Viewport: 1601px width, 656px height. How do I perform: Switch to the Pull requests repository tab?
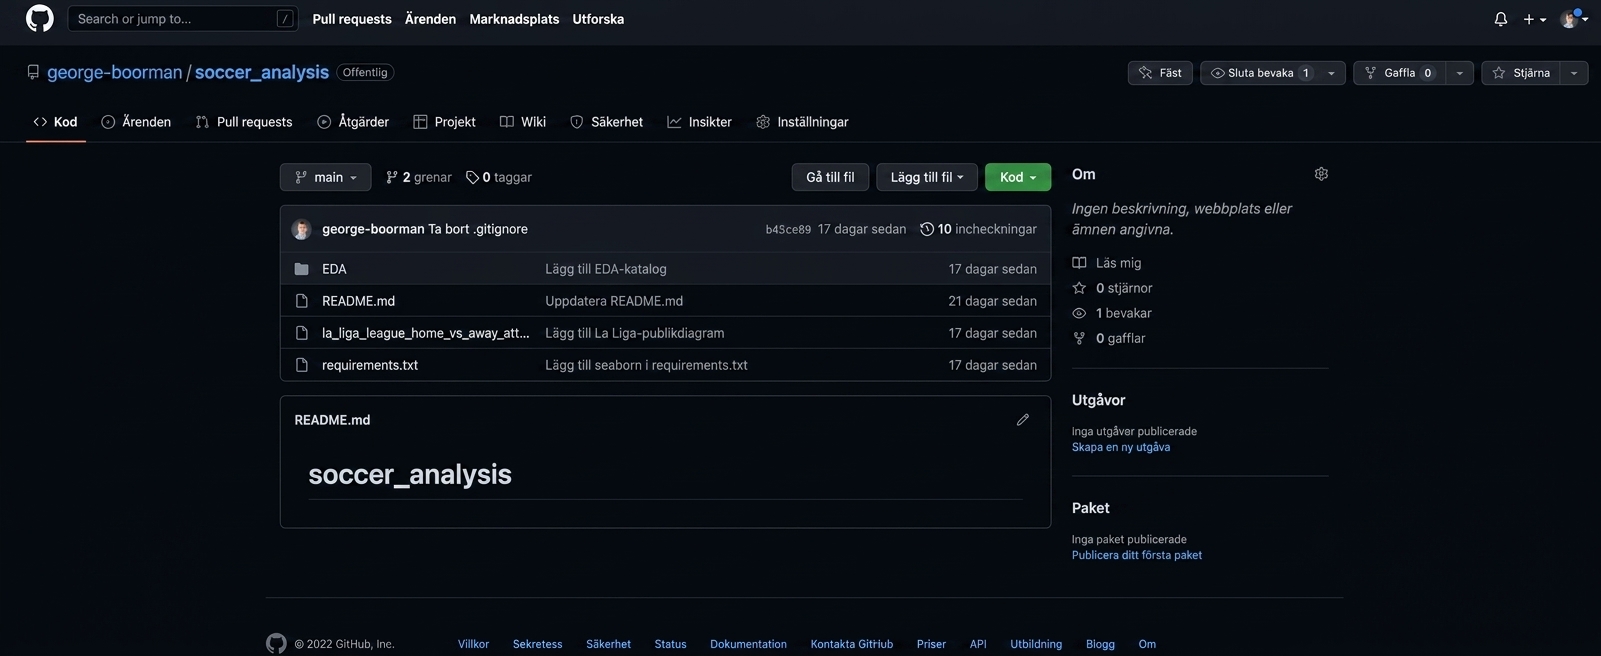(244, 122)
